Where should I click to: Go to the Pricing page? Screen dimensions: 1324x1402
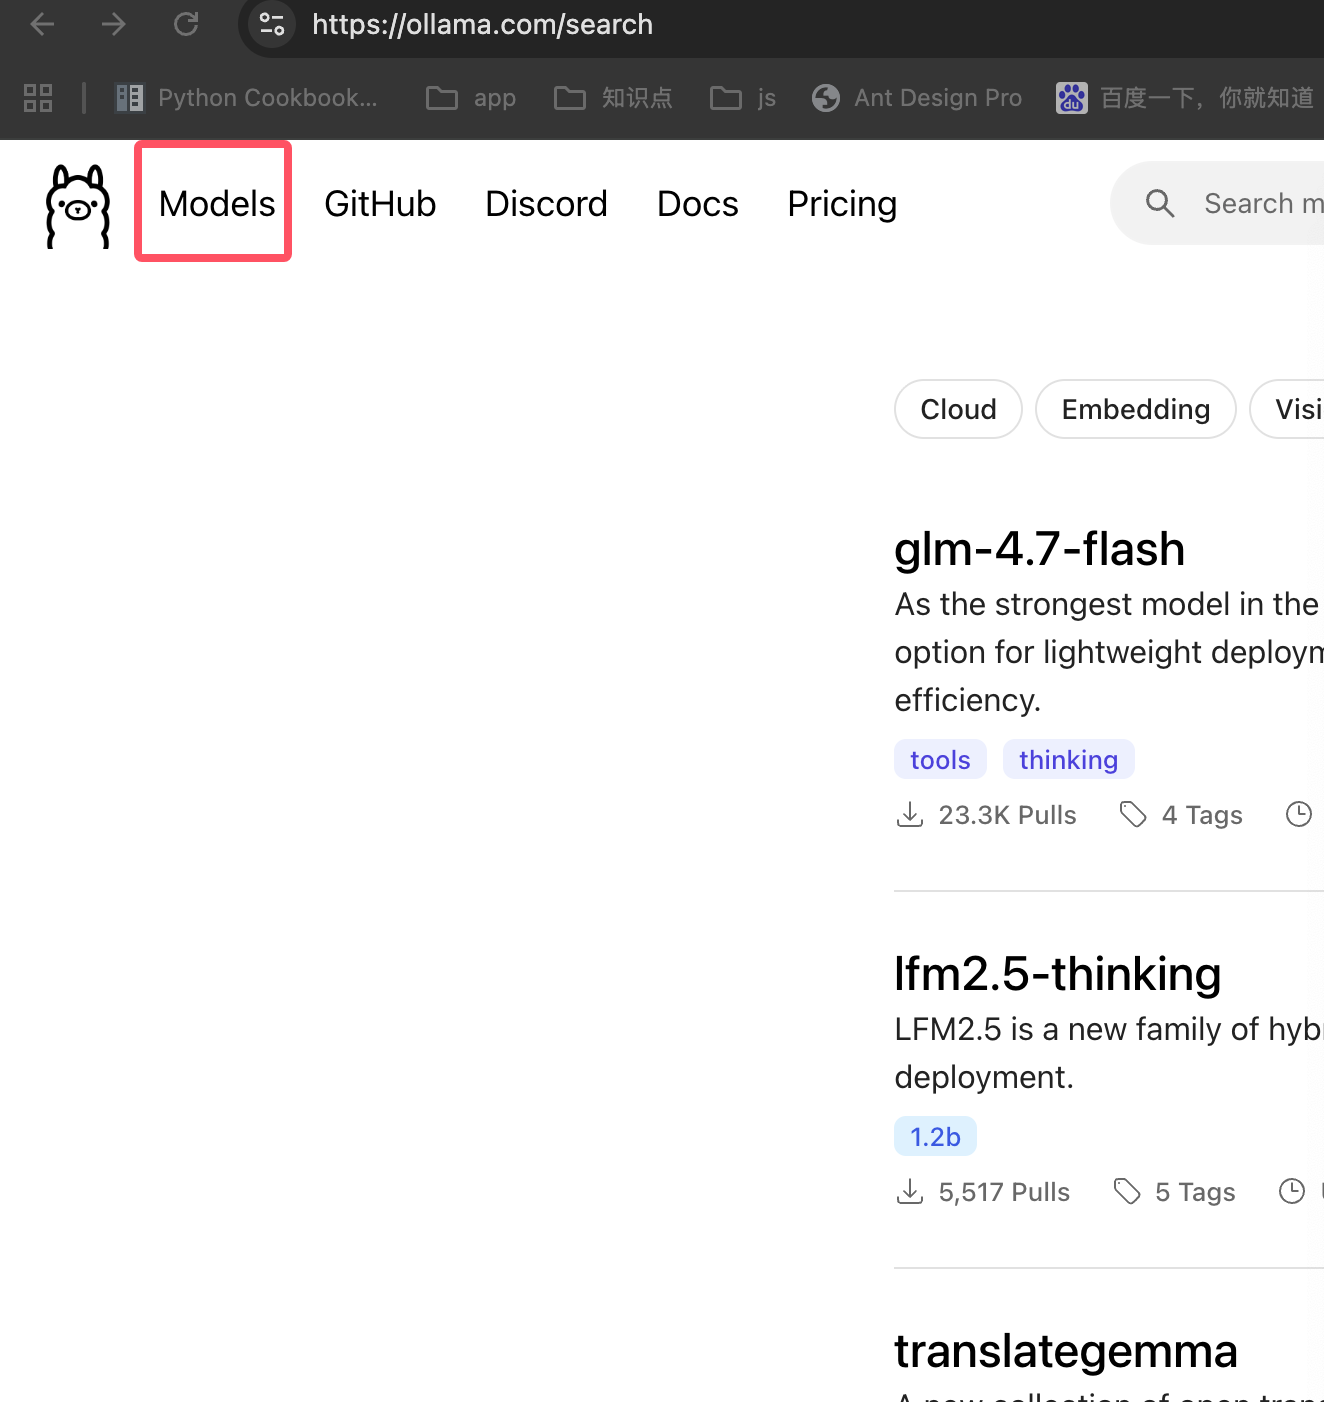[x=842, y=204]
